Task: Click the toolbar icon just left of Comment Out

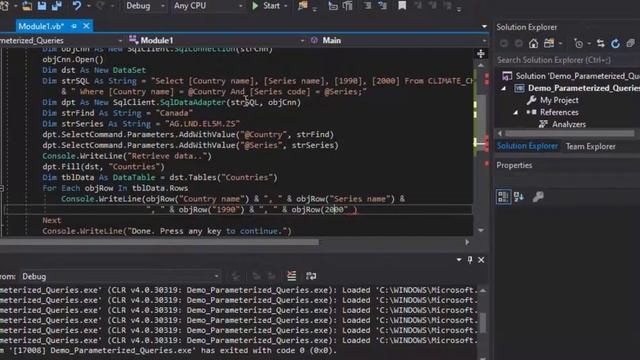Action: click(348, 6)
